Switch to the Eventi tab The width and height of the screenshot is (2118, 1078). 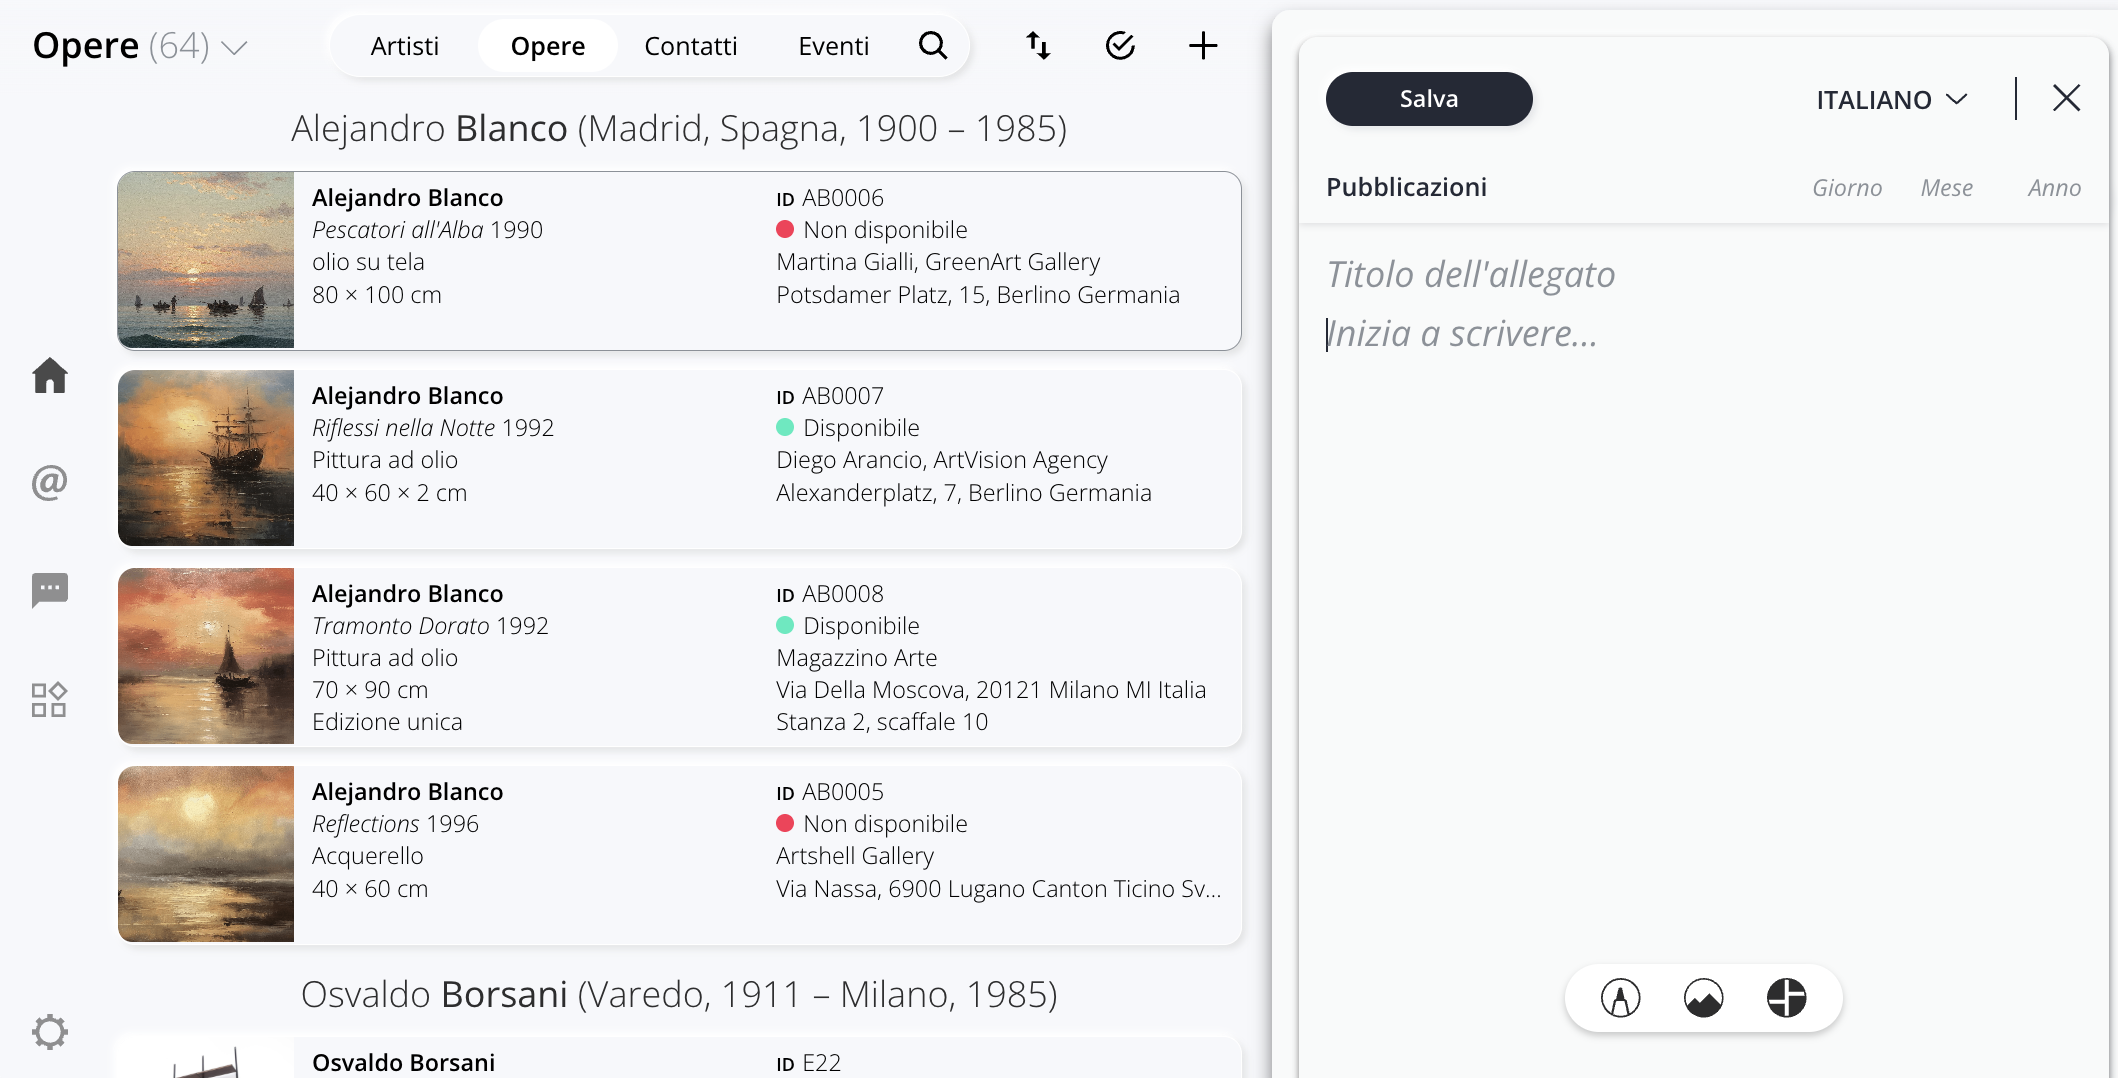pyautogui.click(x=833, y=46)
